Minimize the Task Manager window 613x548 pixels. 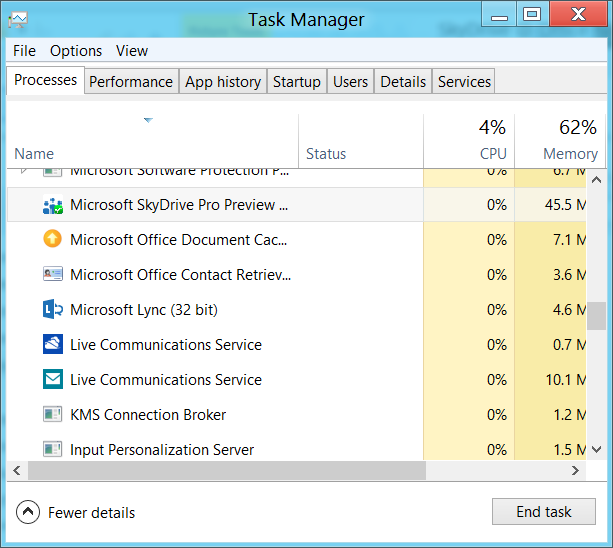tap(499, 15)
